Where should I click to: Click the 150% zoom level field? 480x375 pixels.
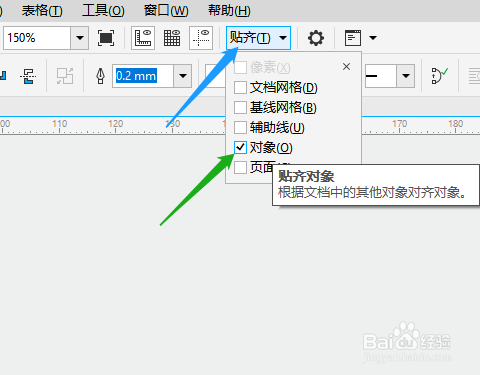tap(37, 38)
